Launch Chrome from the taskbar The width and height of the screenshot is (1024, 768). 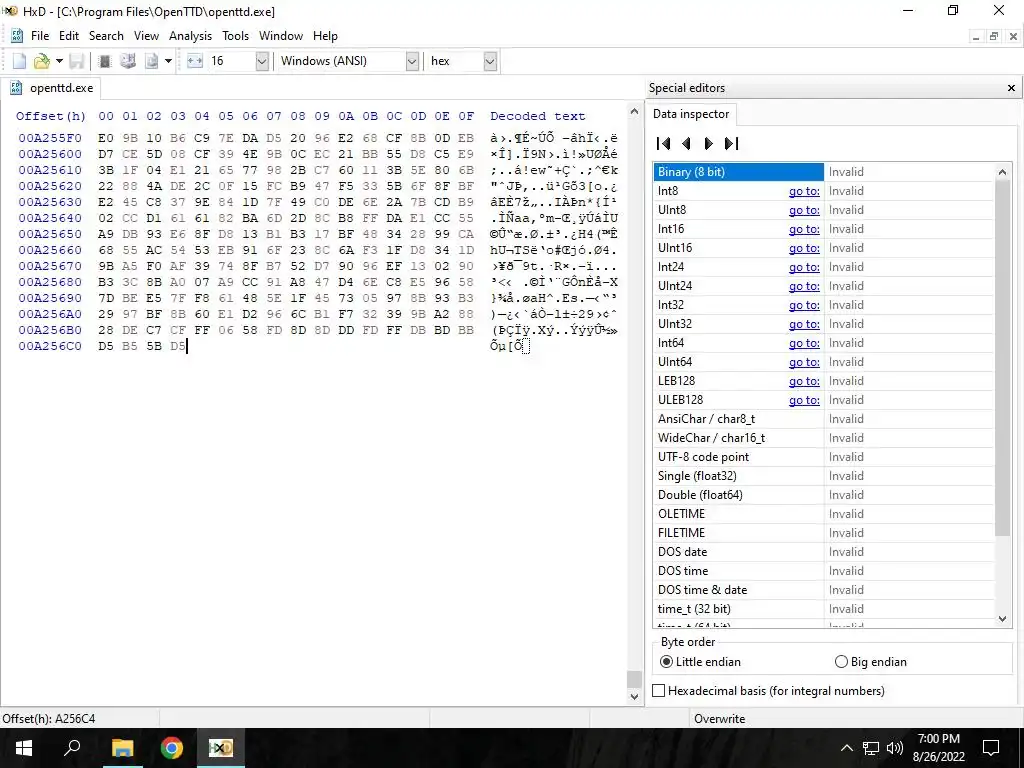point(172,748)
